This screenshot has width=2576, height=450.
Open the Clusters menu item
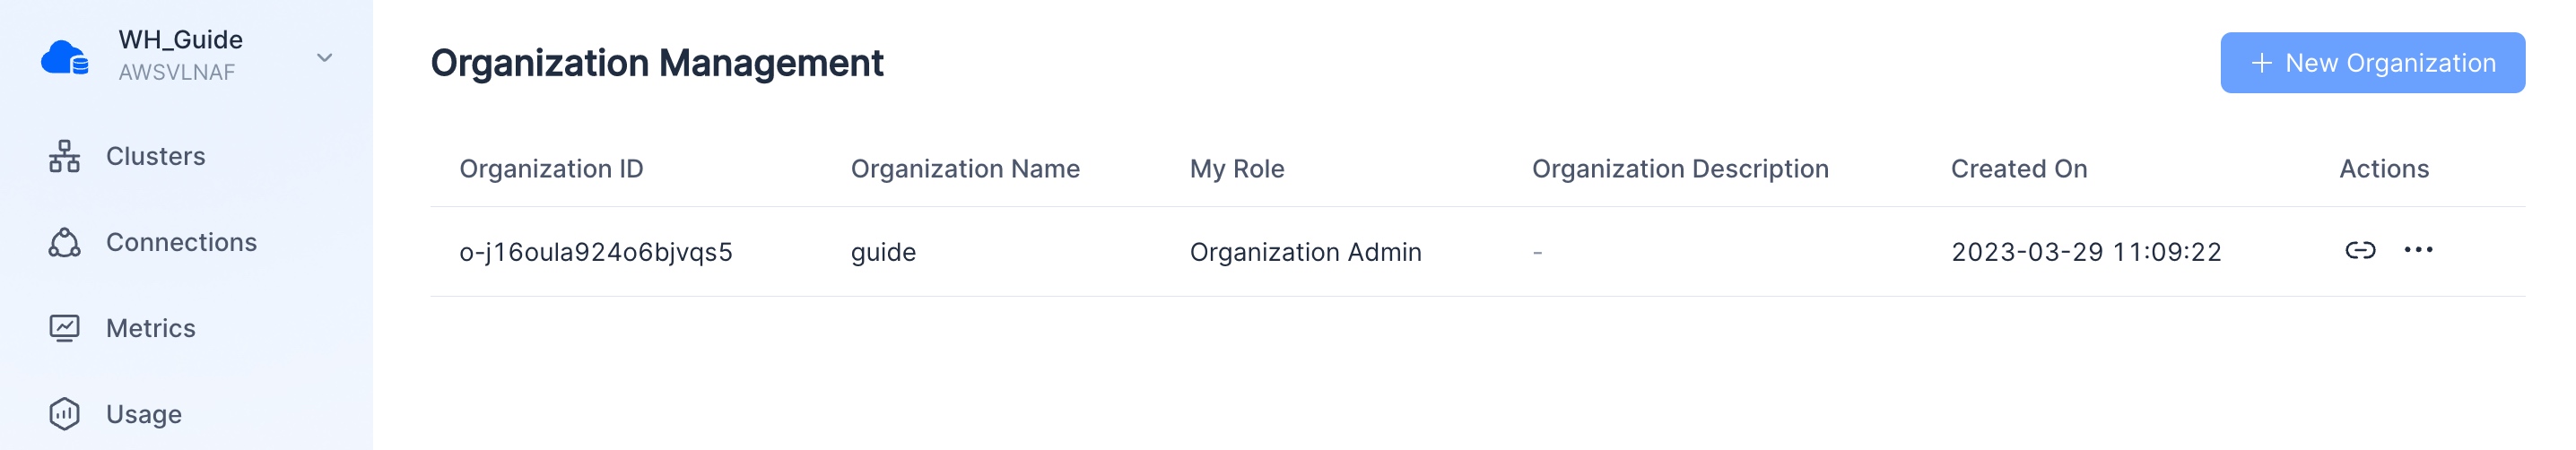click(155, 156)
